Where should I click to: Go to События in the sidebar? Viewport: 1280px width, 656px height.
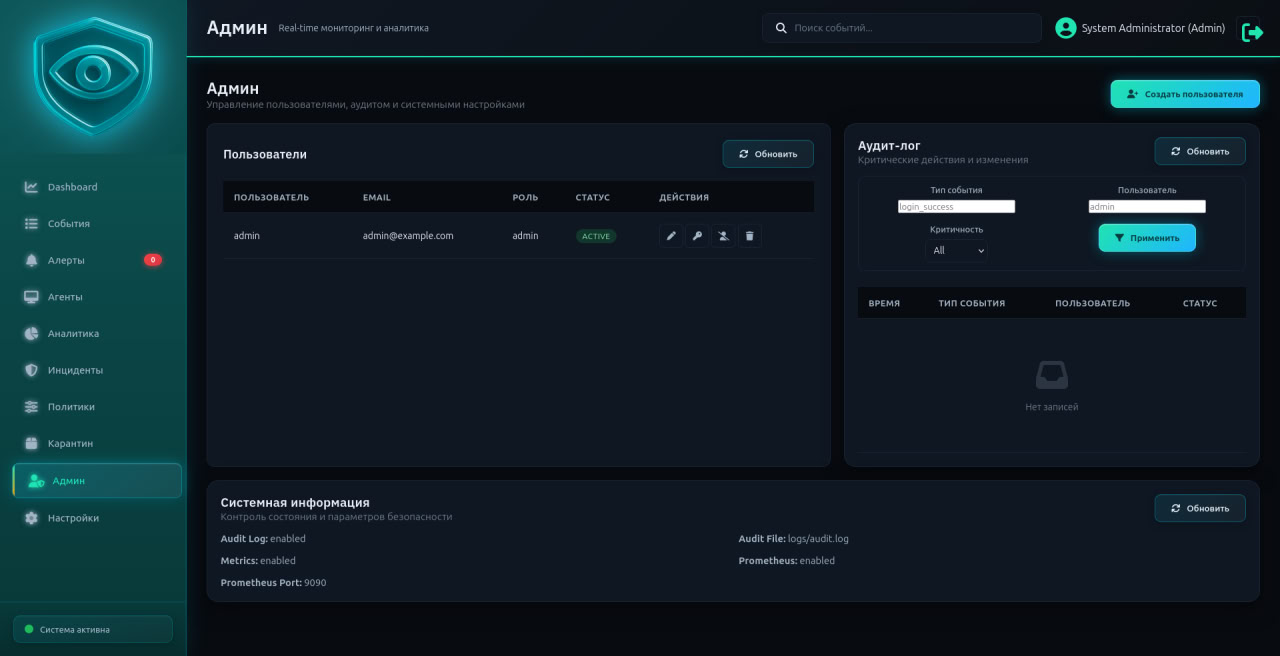click(x=97, y=224)
